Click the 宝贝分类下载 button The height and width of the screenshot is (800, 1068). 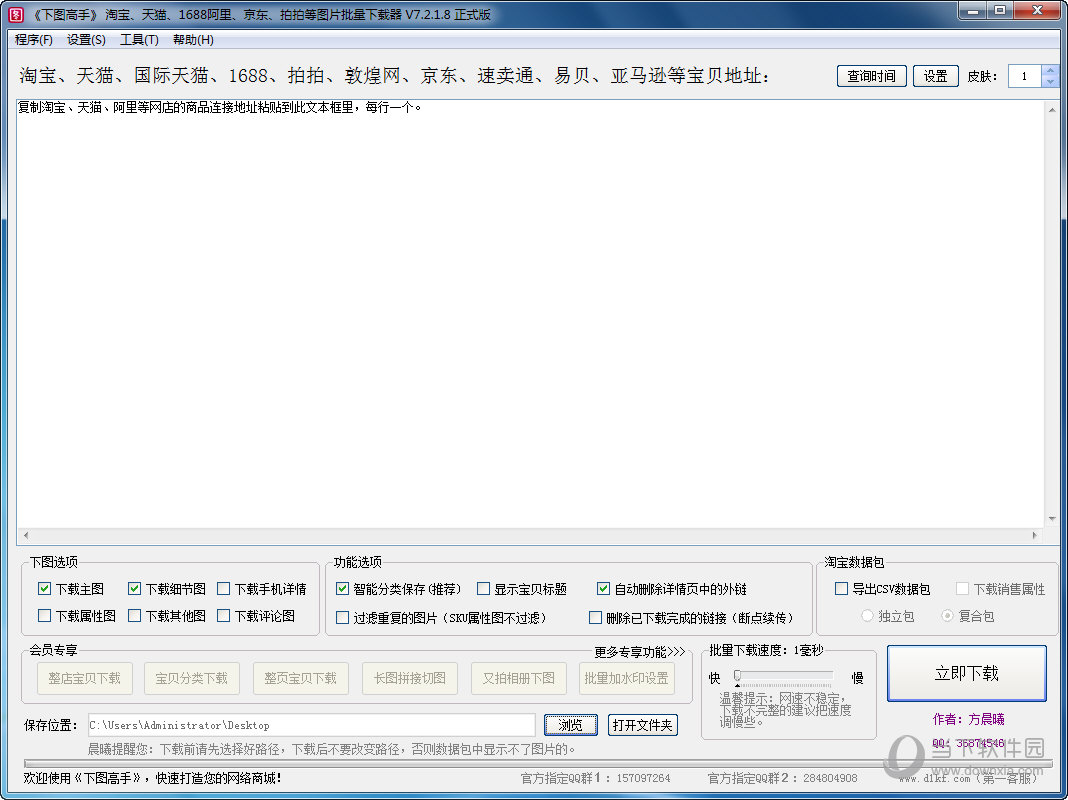[191, 678]
